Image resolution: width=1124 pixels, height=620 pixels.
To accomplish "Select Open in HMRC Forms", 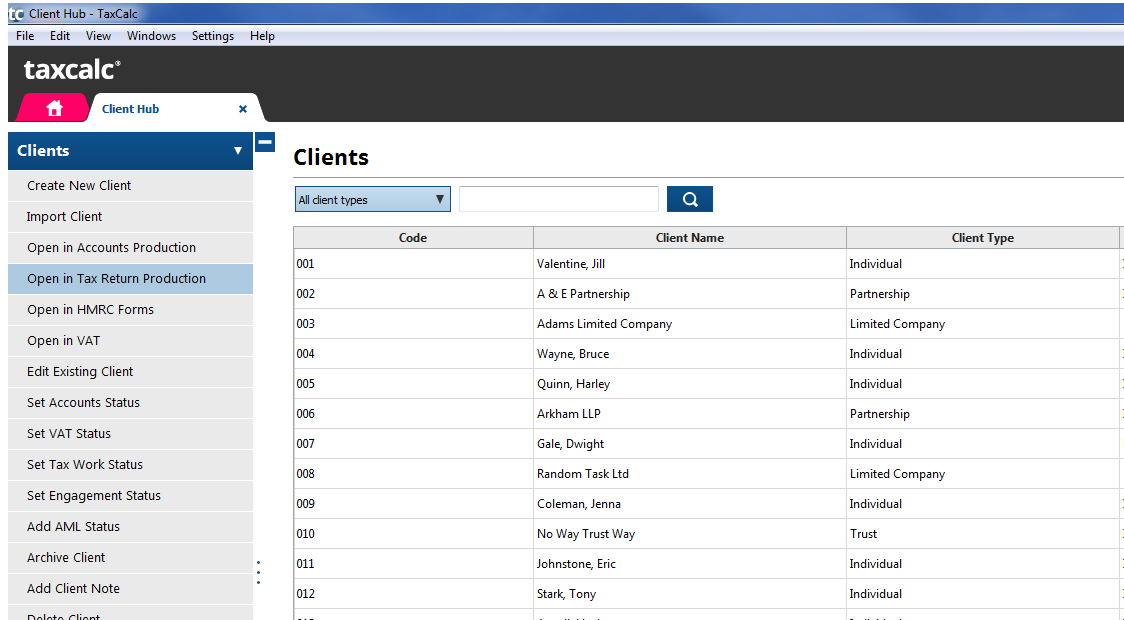I will click(x=130, y=310).
